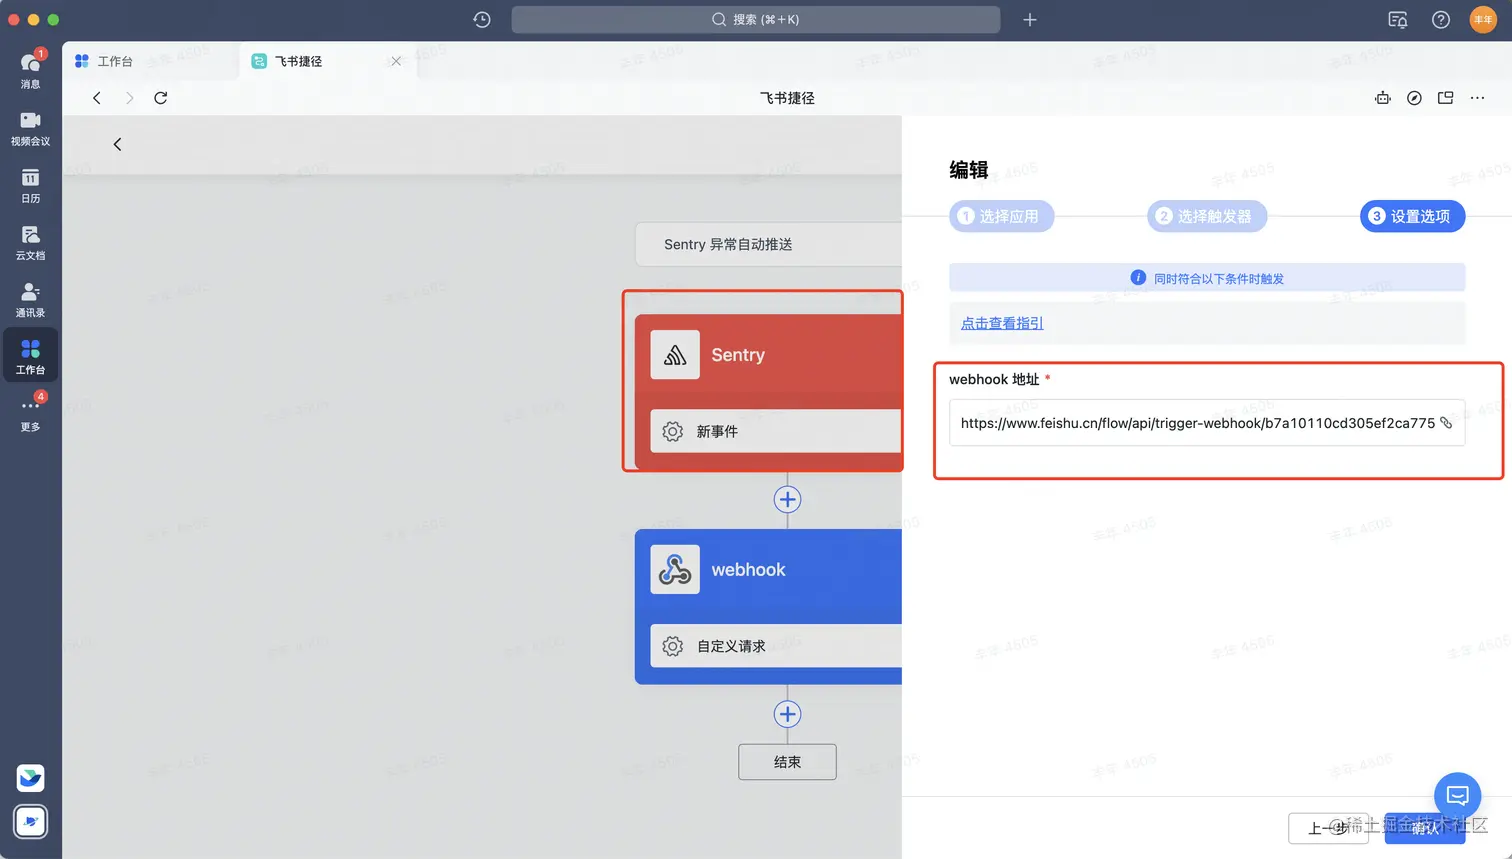Screen dimensions: 1512x859
Task: Open page in new window icon
Action: click(1446, 98)
